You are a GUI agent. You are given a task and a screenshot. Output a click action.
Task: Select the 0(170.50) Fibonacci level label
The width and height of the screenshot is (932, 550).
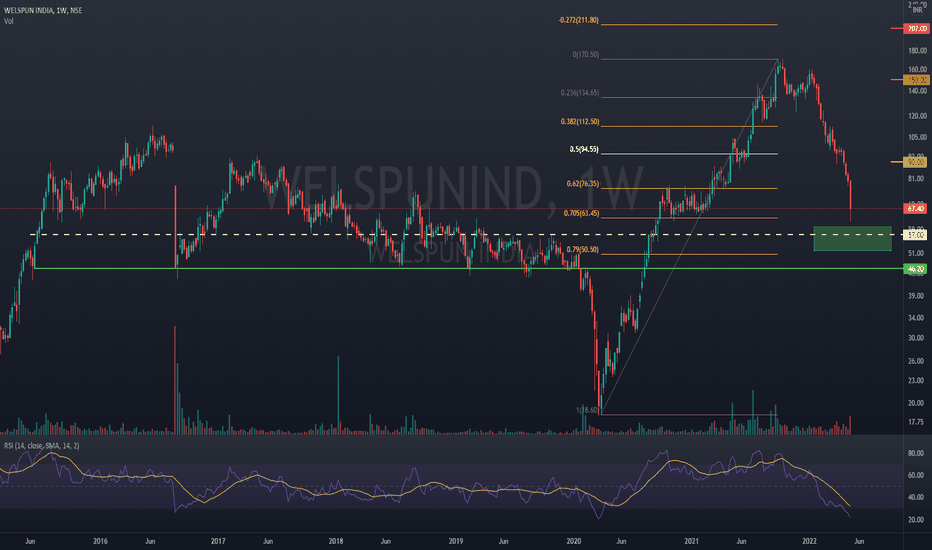click(x=585, y=55)
